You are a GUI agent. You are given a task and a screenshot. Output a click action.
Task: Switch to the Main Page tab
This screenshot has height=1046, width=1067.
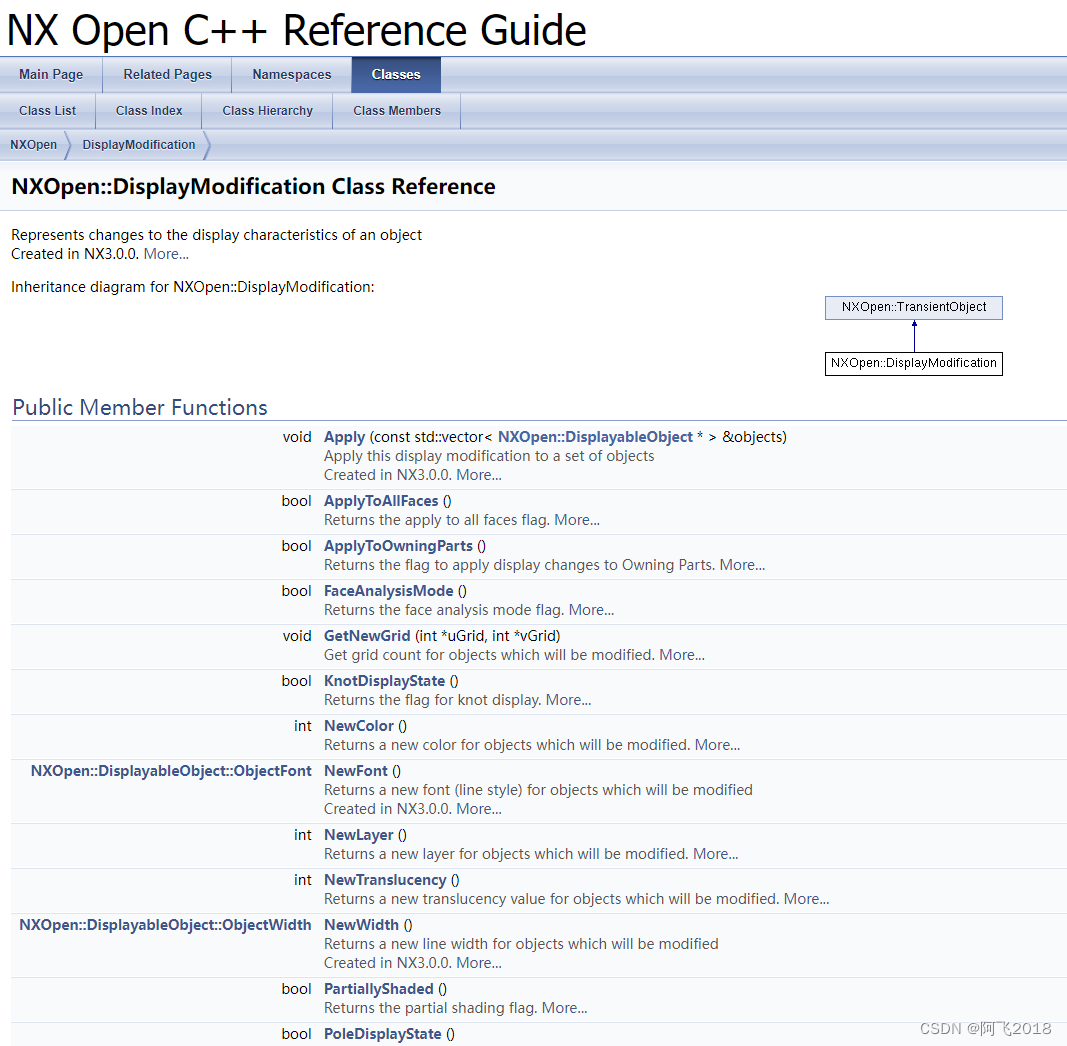tap(51, 74)
